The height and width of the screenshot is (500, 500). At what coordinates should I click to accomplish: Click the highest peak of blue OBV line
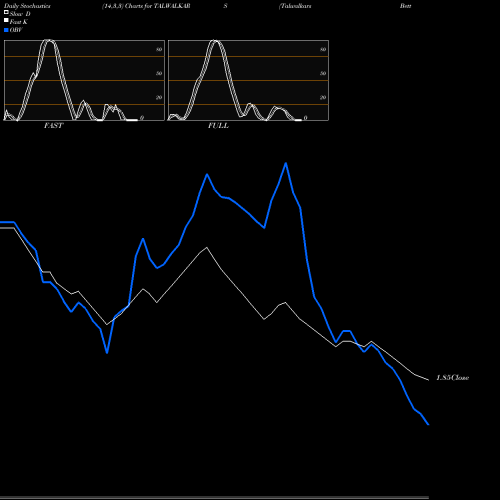click(286, 163)
